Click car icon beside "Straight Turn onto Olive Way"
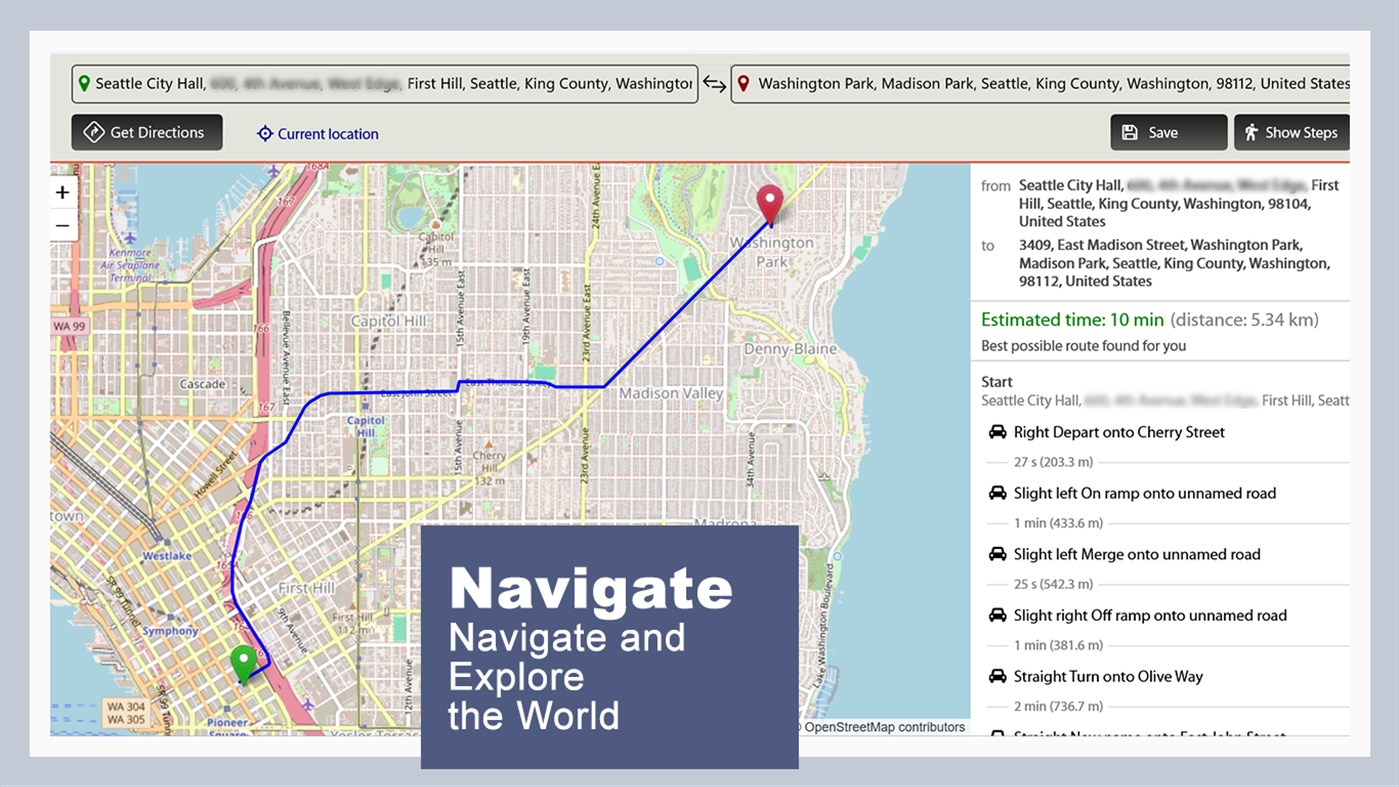Image resolution: width=1399 pixels, height=787 pixels. point(997,676)
